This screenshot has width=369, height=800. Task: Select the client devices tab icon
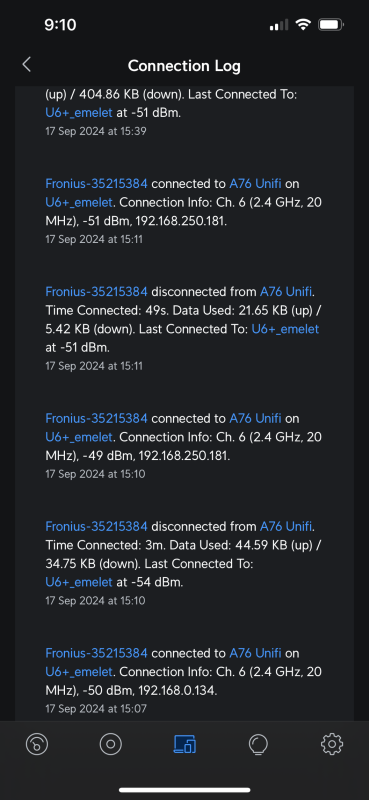[184, 744]
